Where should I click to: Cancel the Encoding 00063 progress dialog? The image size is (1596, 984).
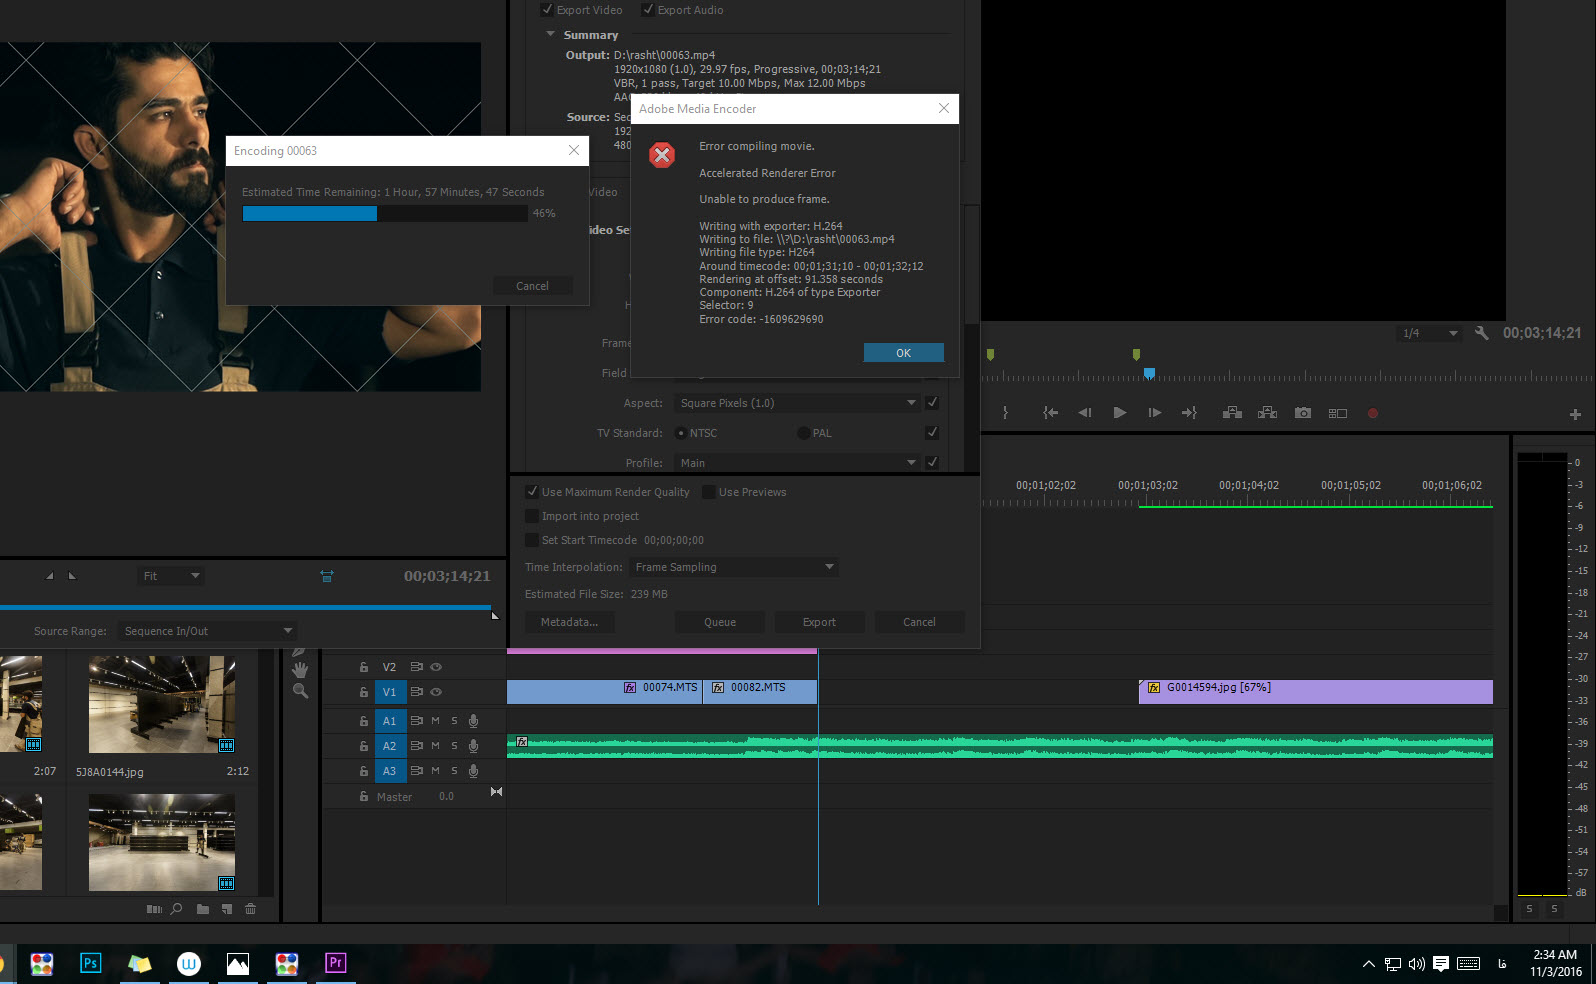pos(532,286)
